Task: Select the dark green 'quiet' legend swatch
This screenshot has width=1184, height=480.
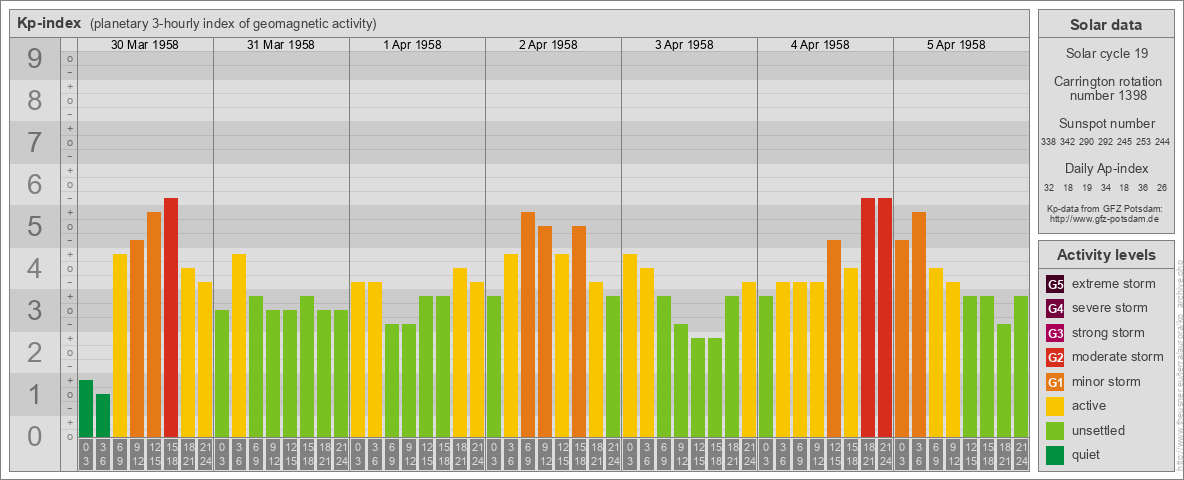Action: tap(1055, 454)
